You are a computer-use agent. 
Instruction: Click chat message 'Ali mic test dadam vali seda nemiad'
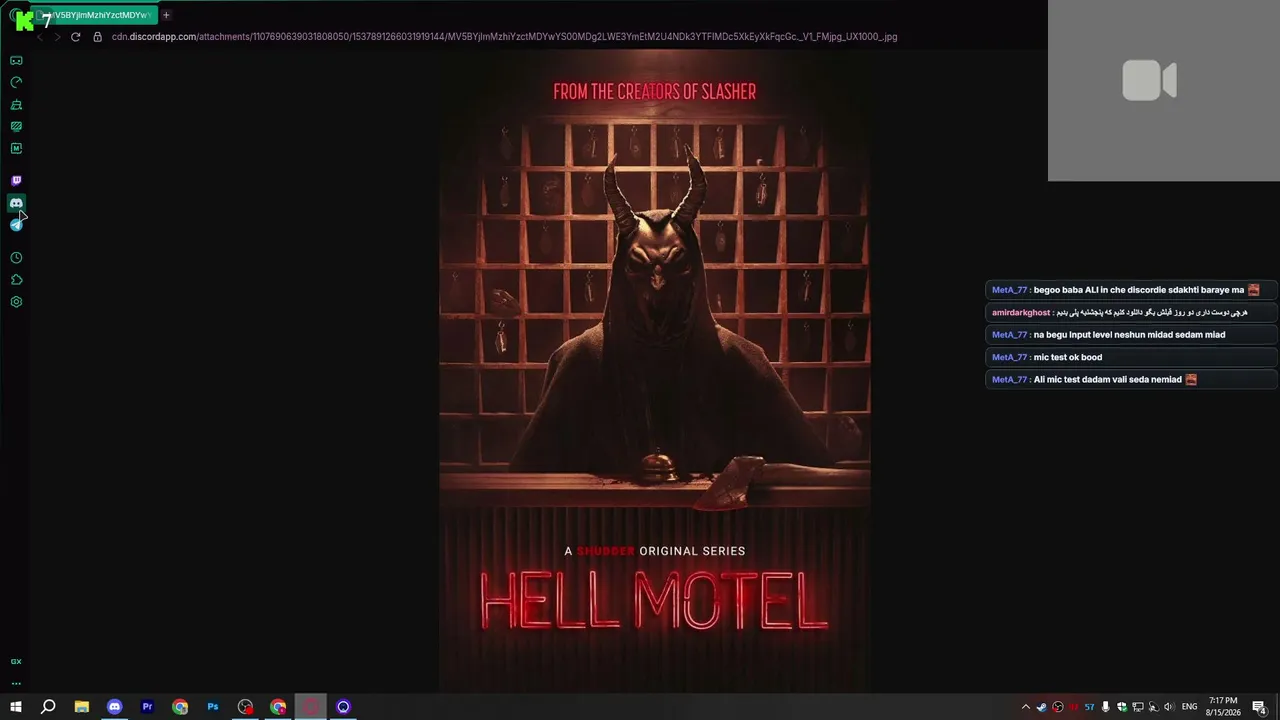point(1131,380)
